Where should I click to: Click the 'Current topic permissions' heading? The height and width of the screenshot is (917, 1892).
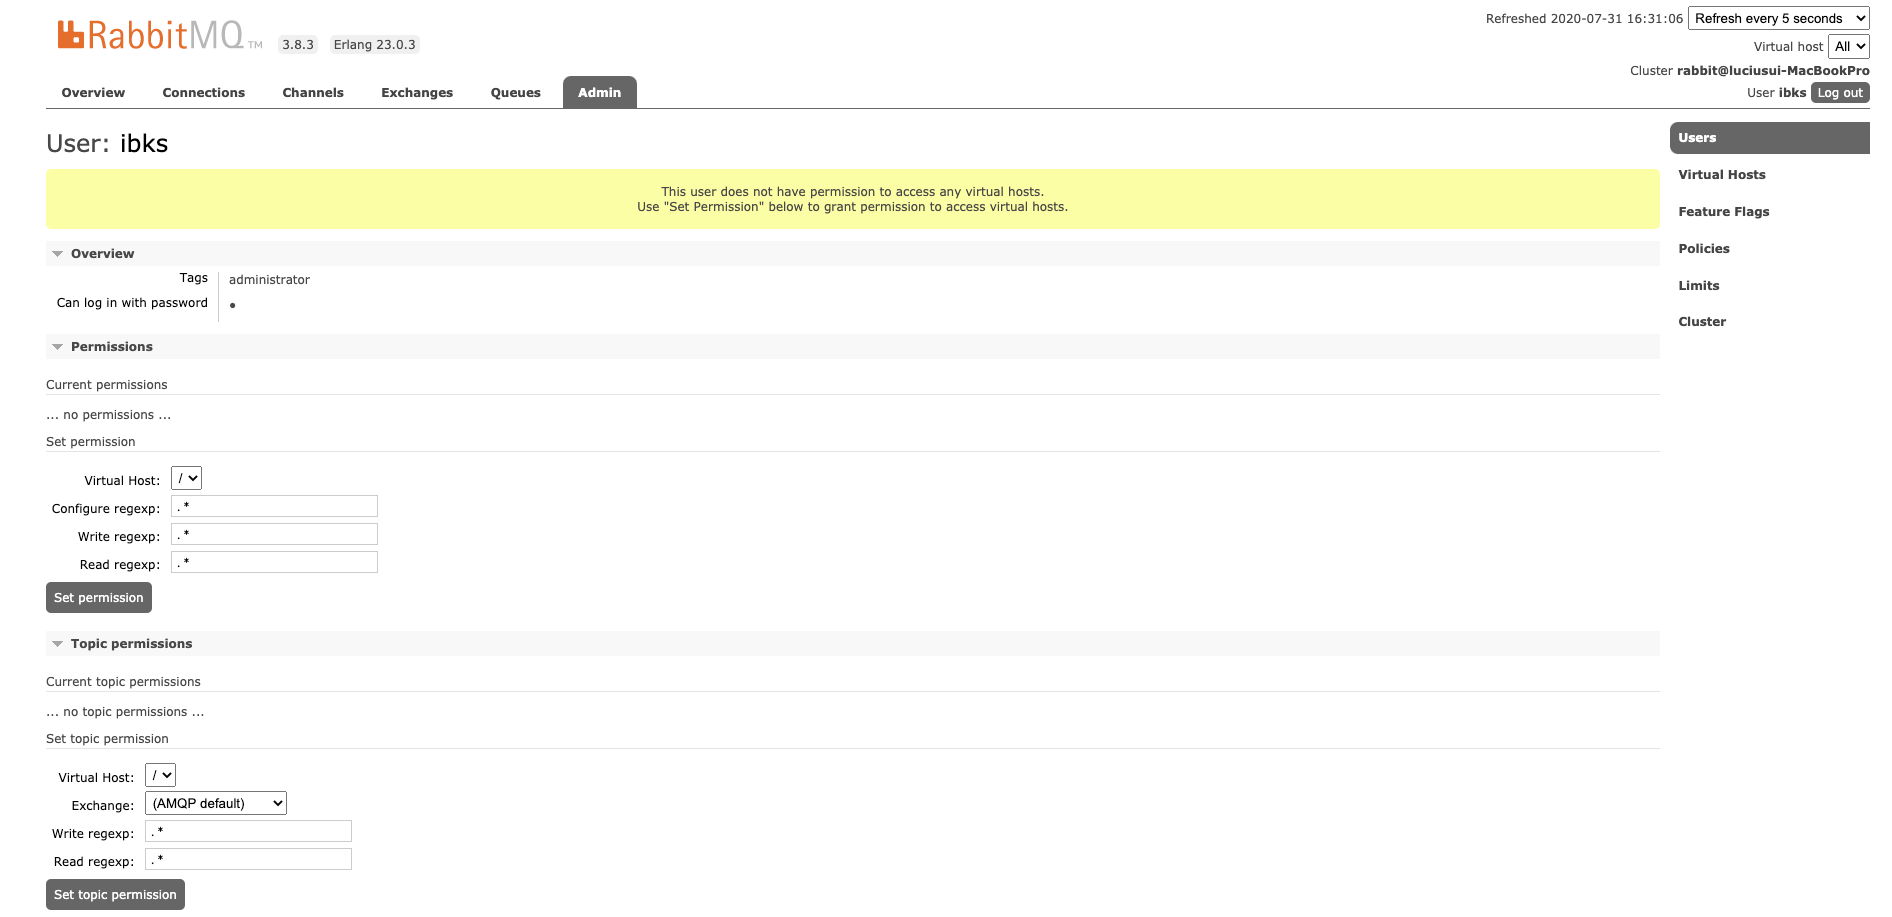(x=123, y=682)
